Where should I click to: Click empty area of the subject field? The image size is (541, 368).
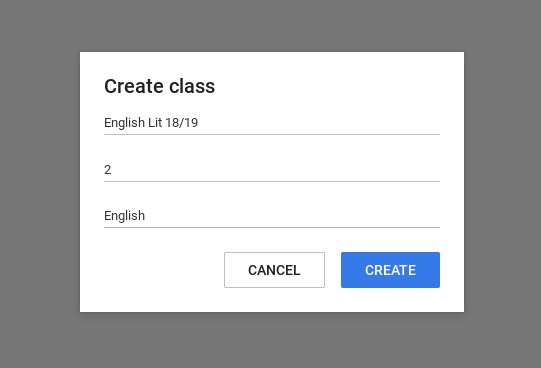293,216
